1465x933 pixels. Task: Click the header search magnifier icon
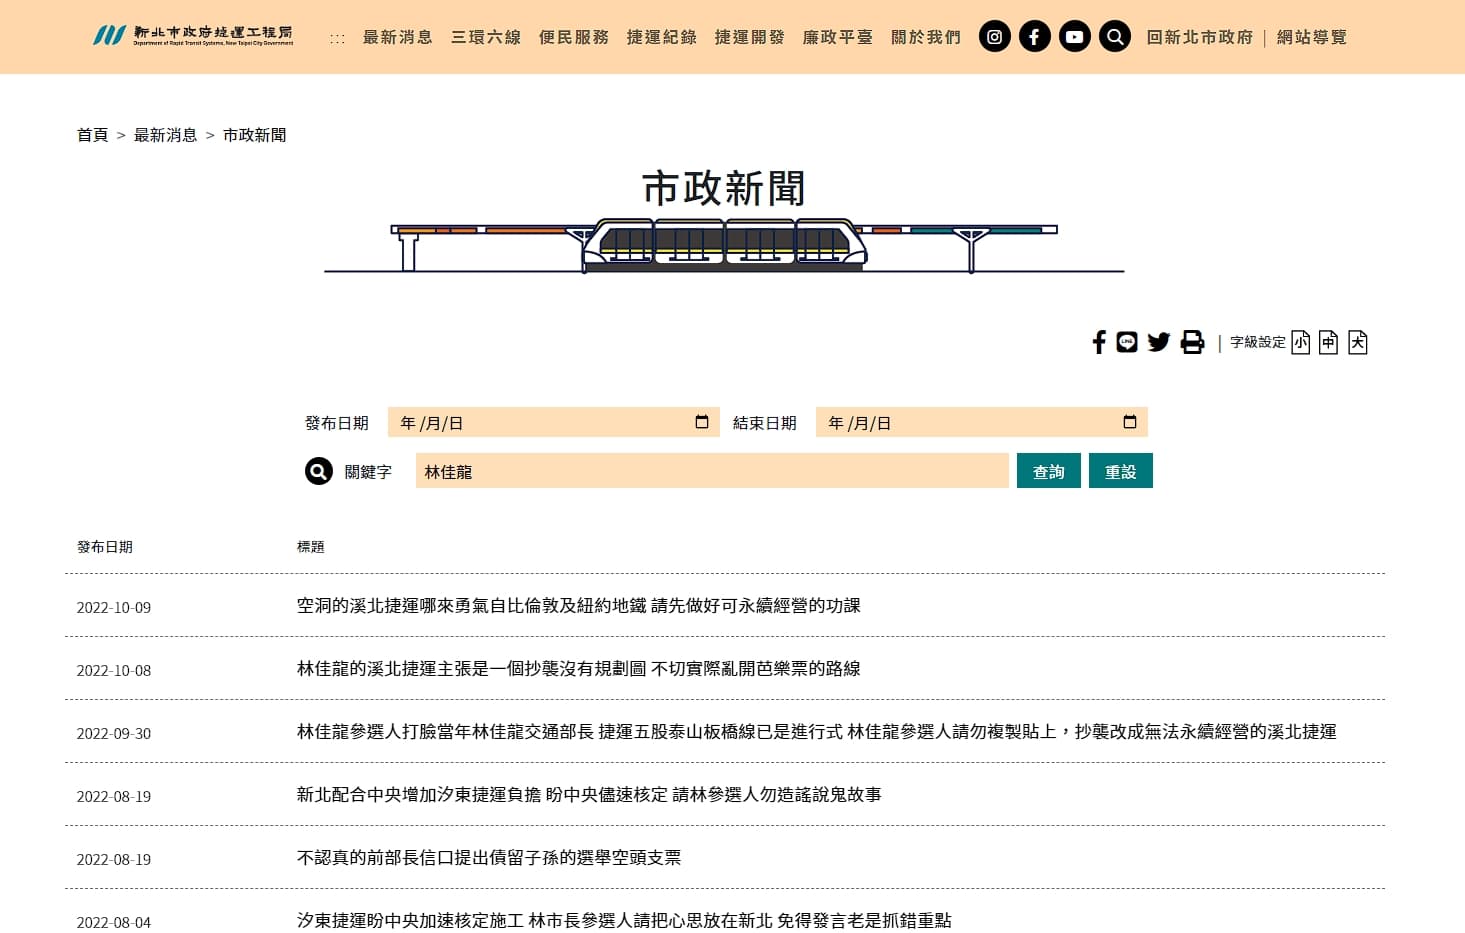click(1115, 37)
